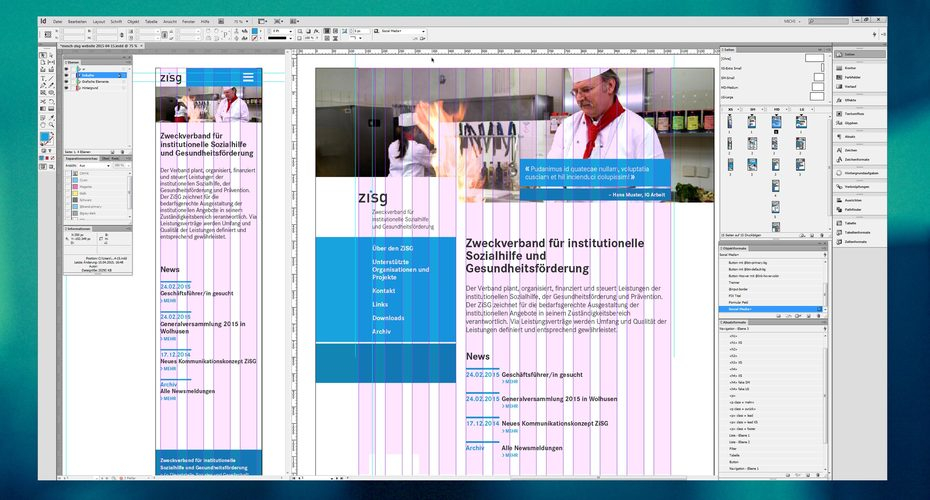930x500 pixels.
Task: Select the Line tool in the toolbox
Action: coord(50,78)
